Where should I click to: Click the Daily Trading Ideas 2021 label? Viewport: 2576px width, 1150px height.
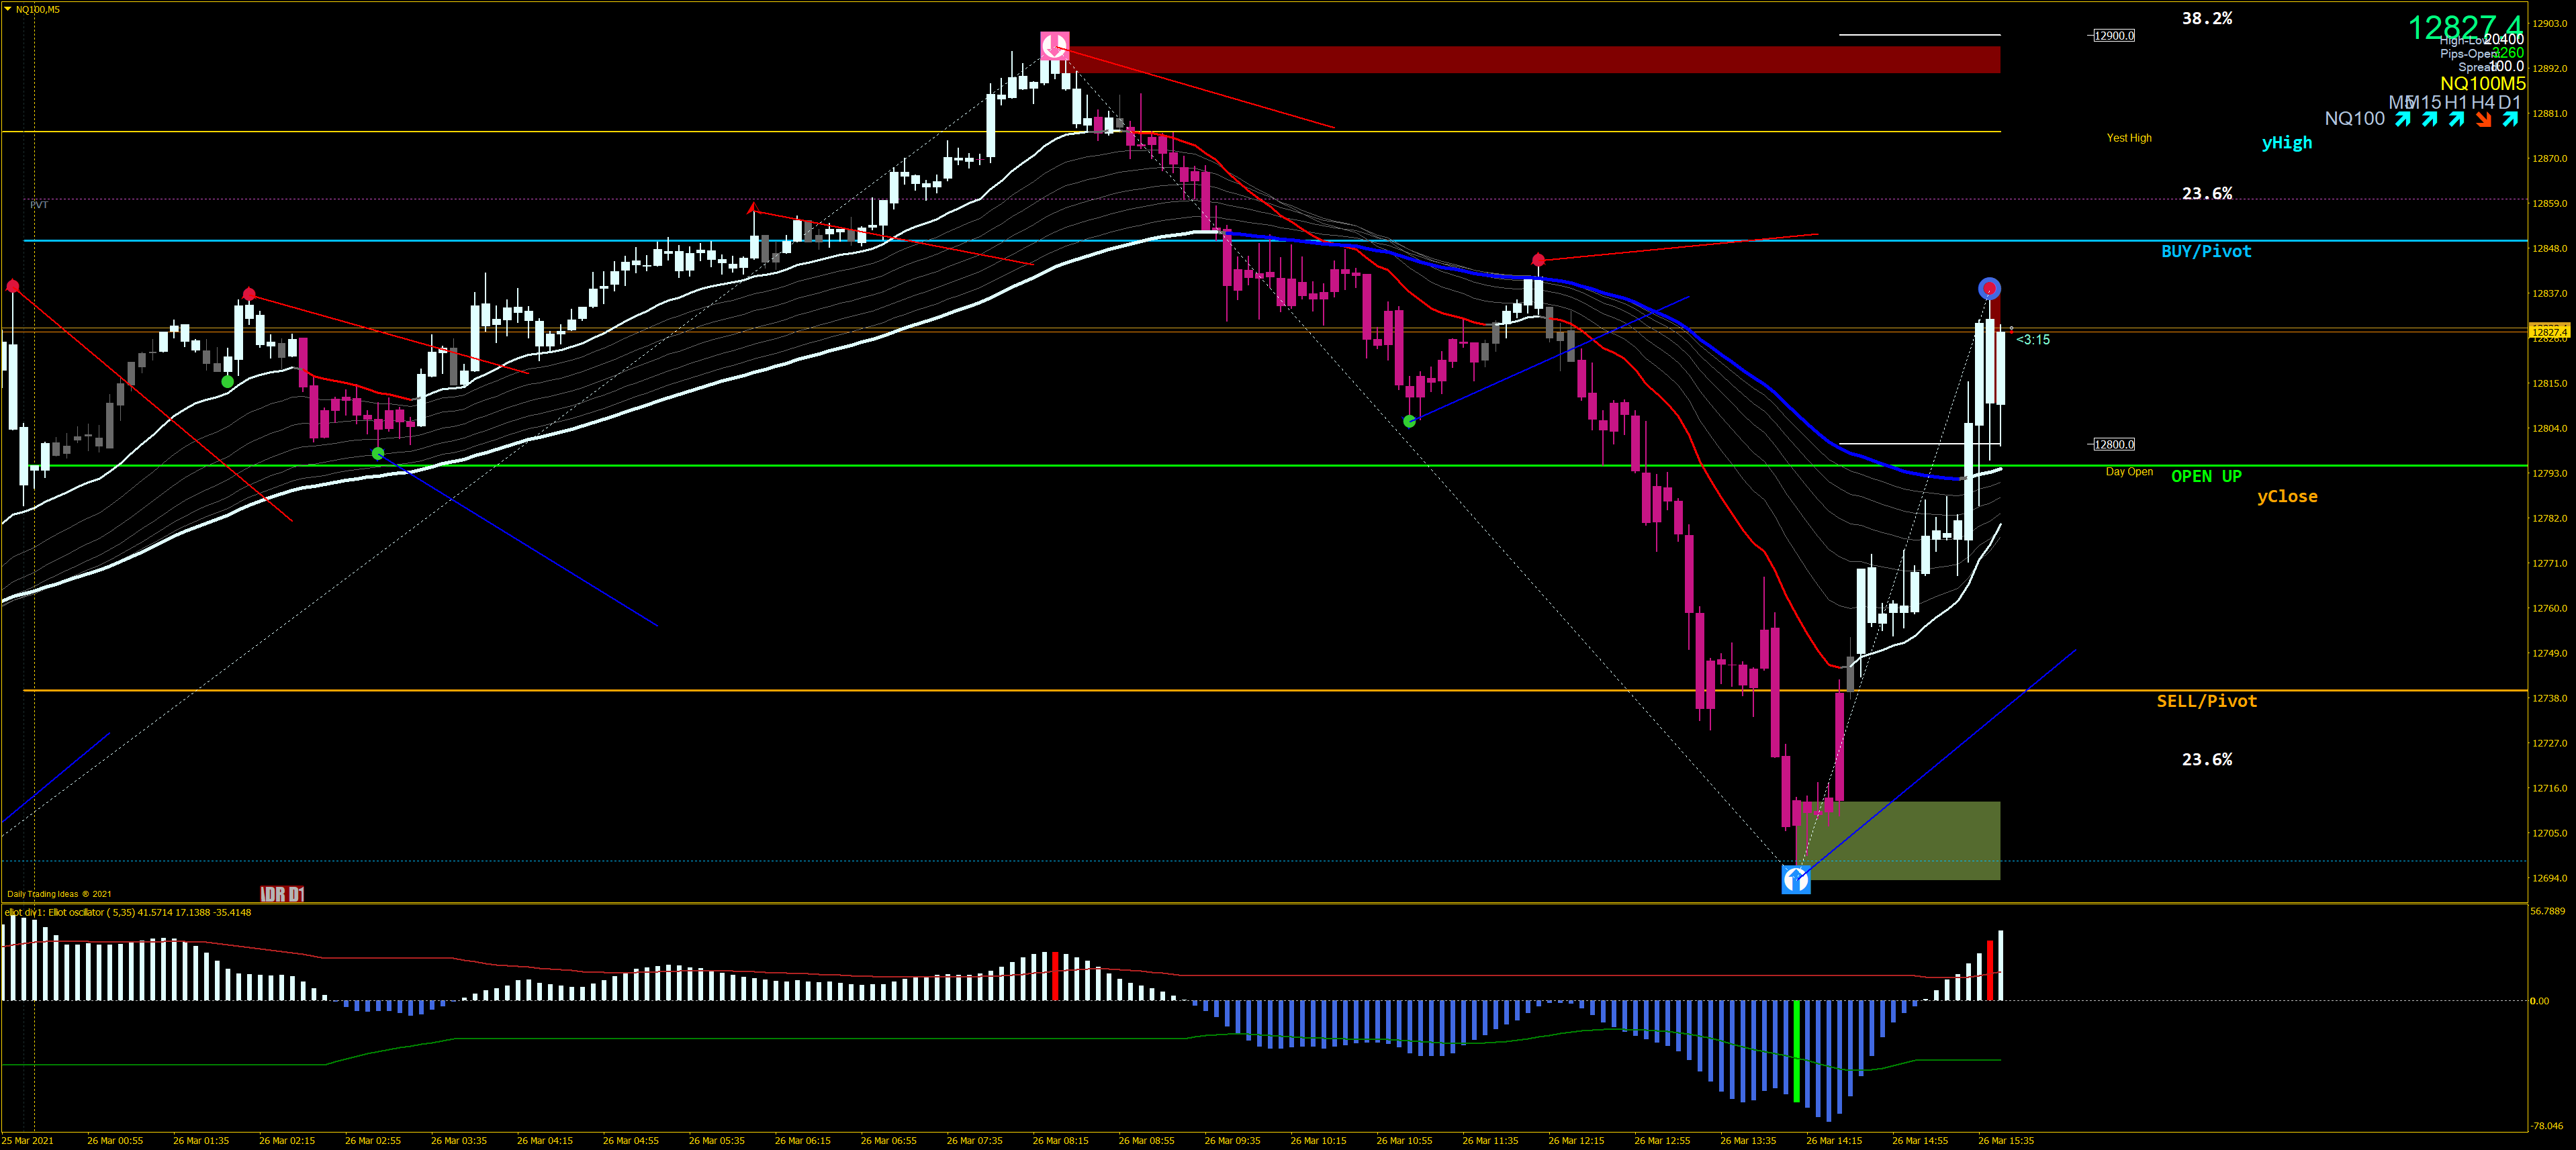click(x=59, y=894)
